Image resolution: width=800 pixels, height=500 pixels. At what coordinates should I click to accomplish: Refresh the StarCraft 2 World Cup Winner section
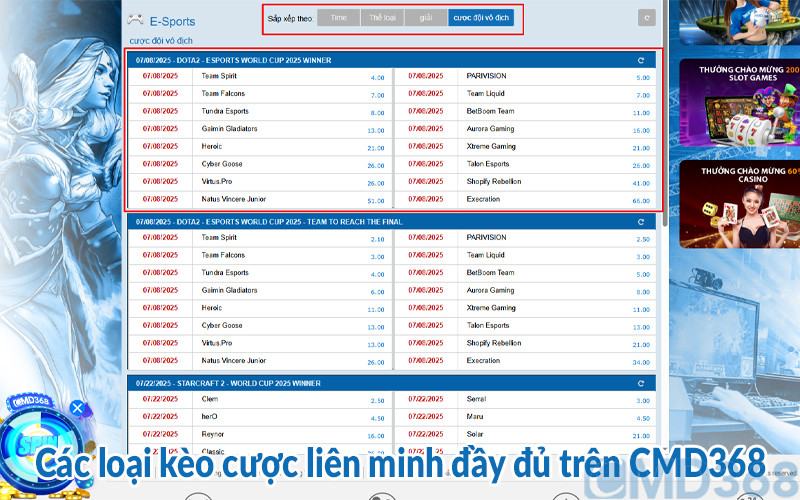pyautogui.click(x=641, y=384)
